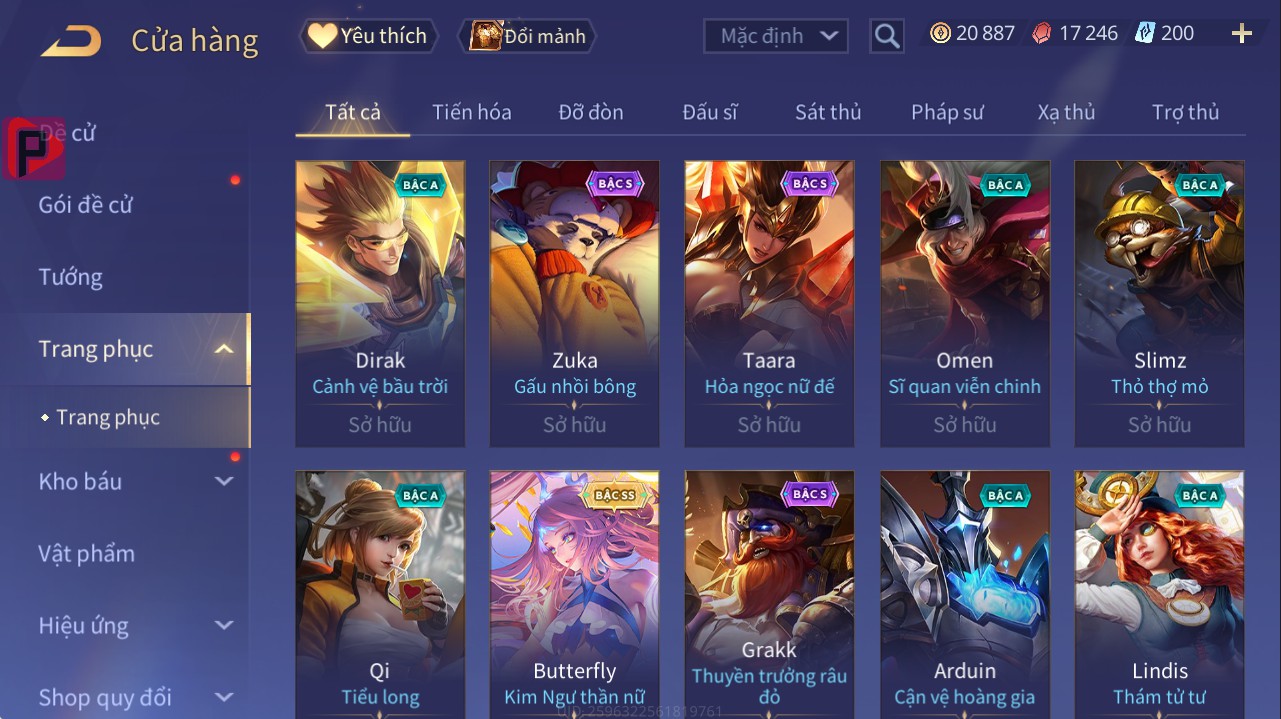Click the golden back arrow icon
The height and width of the screenshot is (719, 1281).
coord(71,41)
